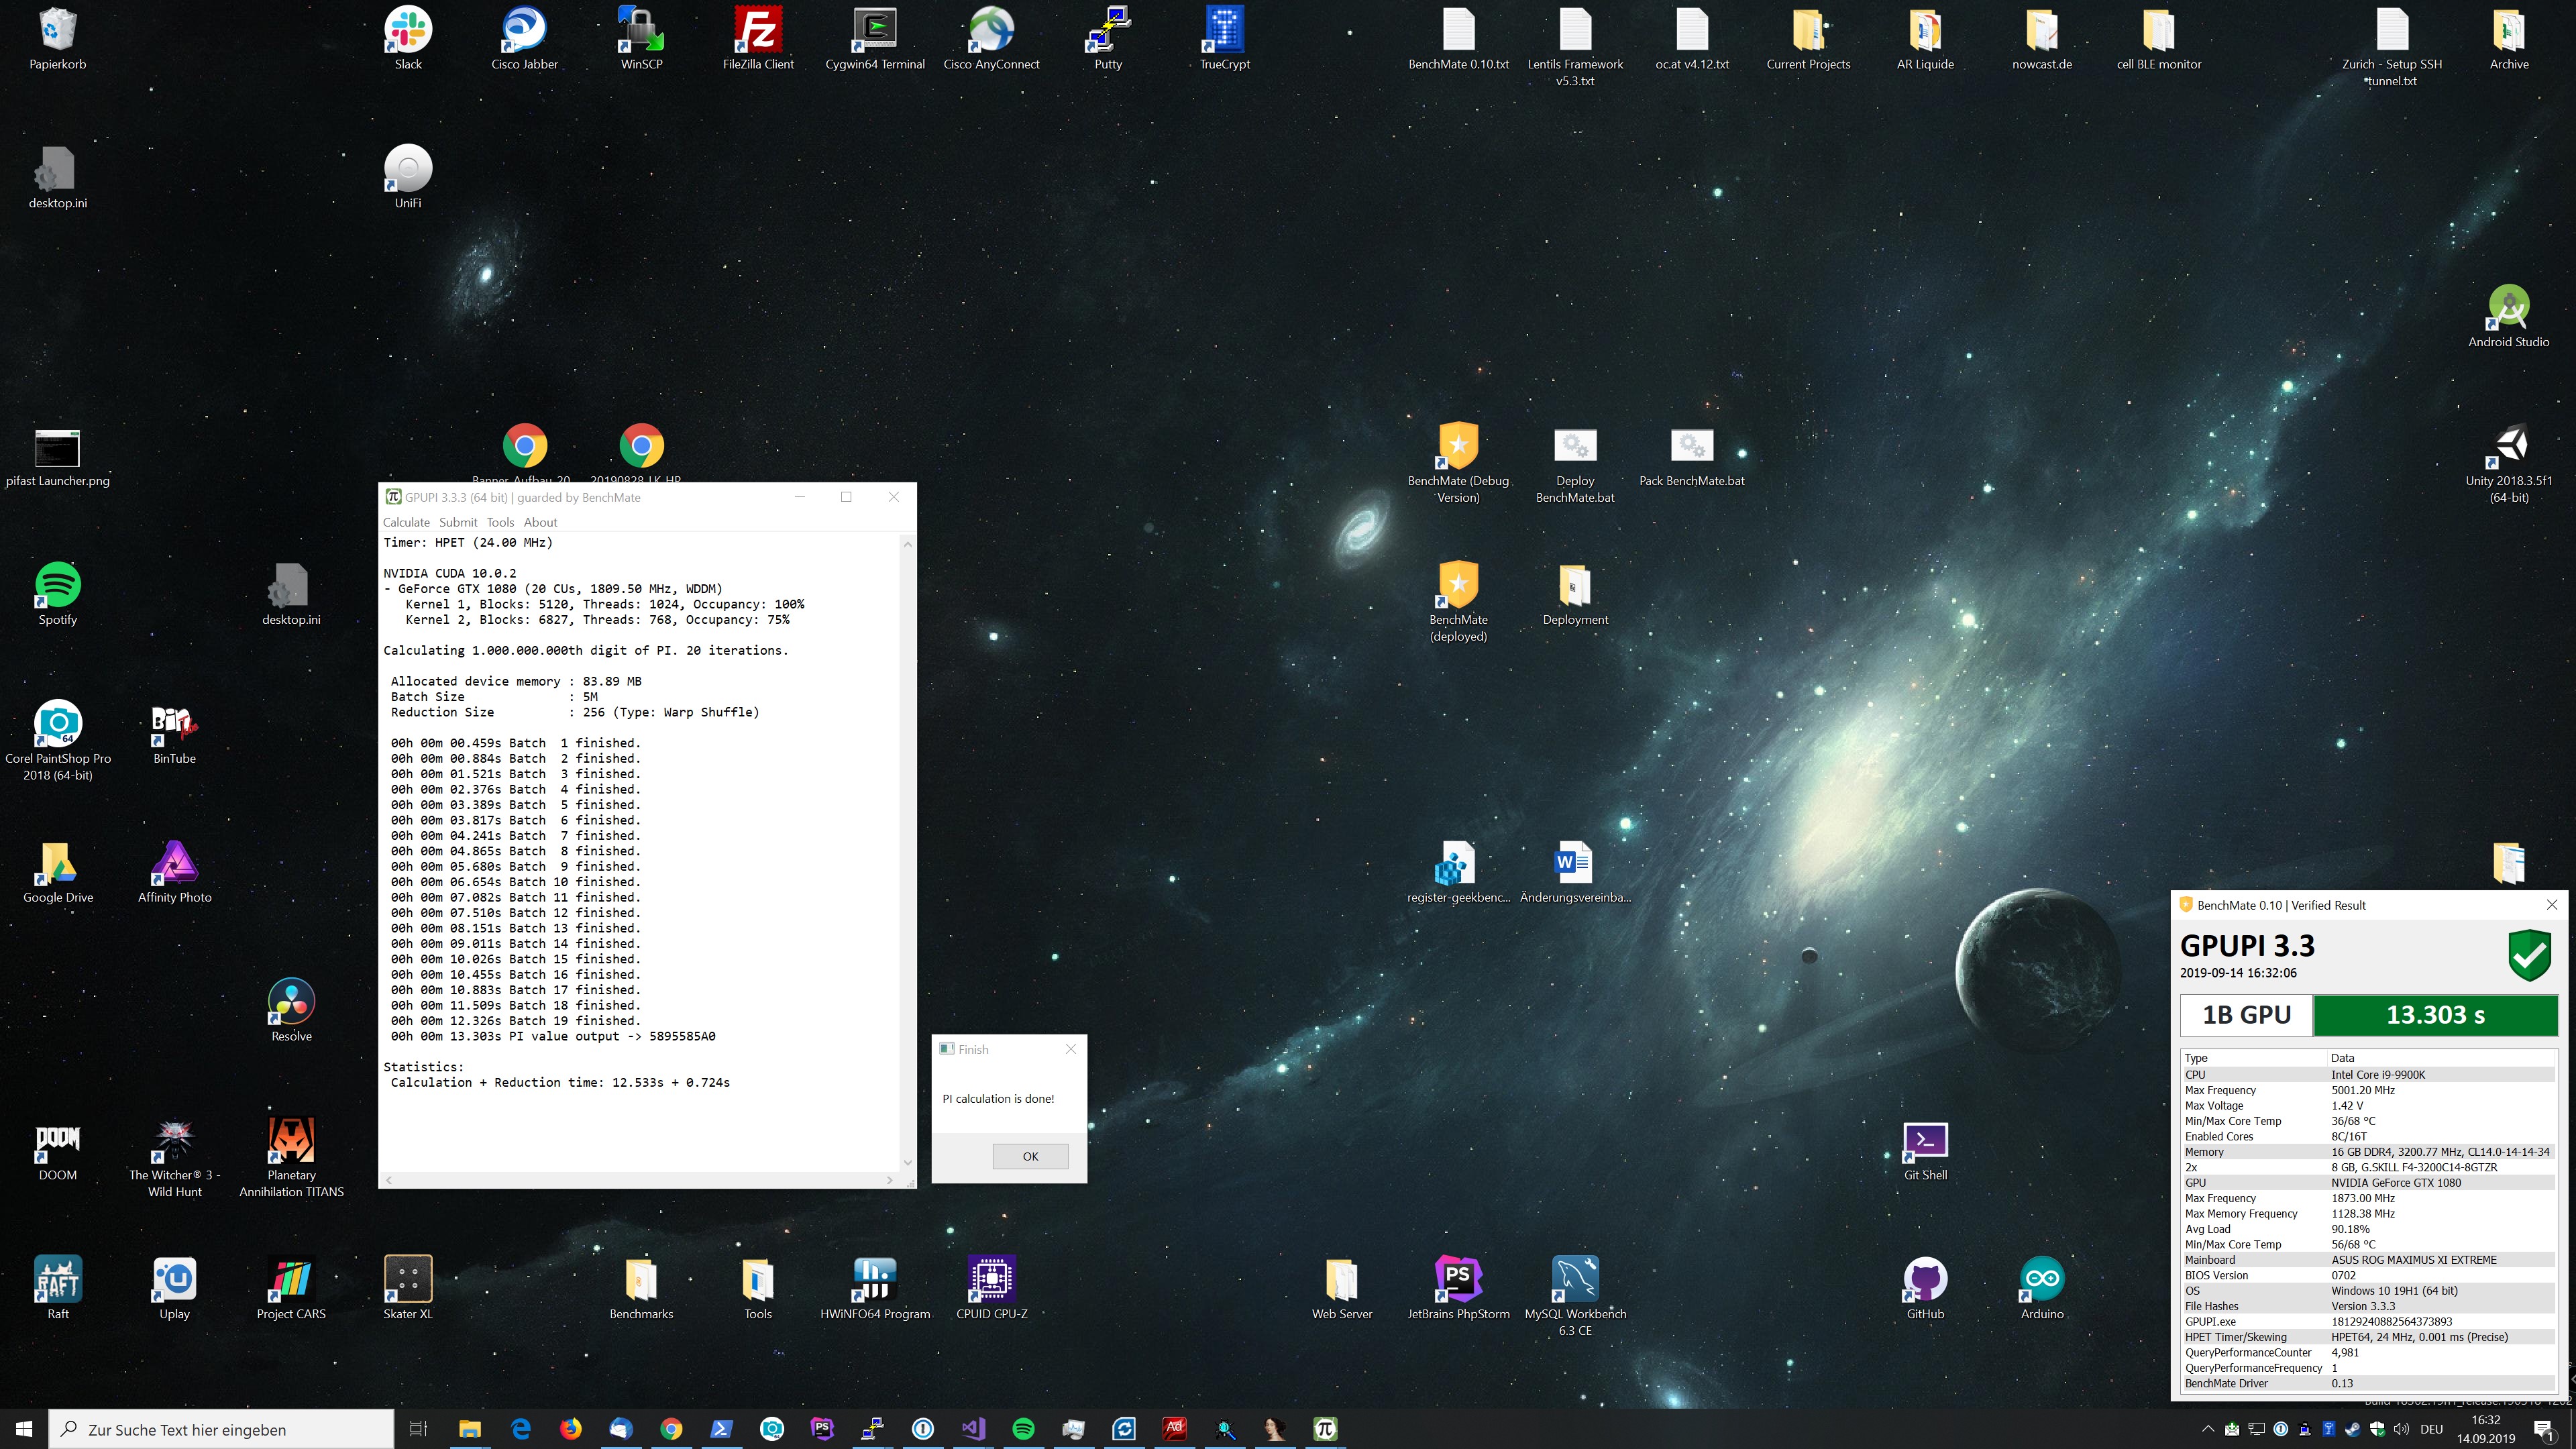Viewport: 2576px width, 1449px height.
Task: Close the BenchMate Verified Result panel
Action: click(x=2552, y=904)
